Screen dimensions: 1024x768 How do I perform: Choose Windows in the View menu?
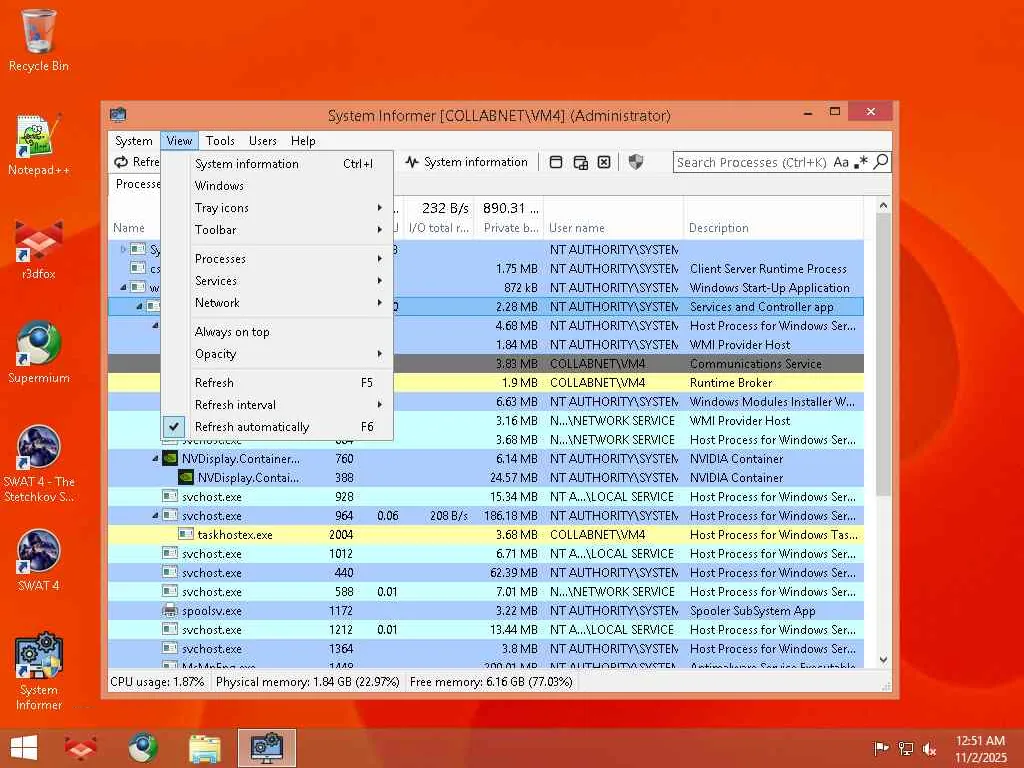[x=277, y=185]
